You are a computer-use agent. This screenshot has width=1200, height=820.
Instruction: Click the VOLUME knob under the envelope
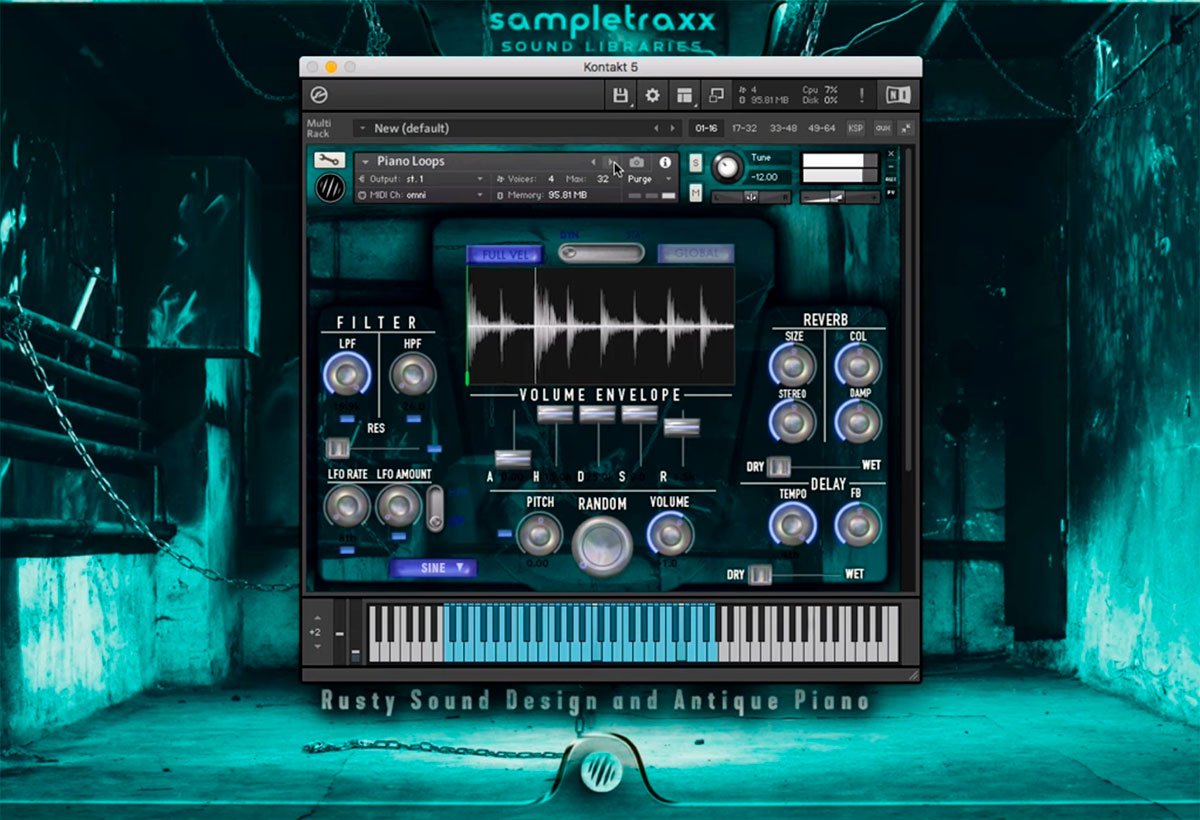pyautogui.click(x=669, y=534)
